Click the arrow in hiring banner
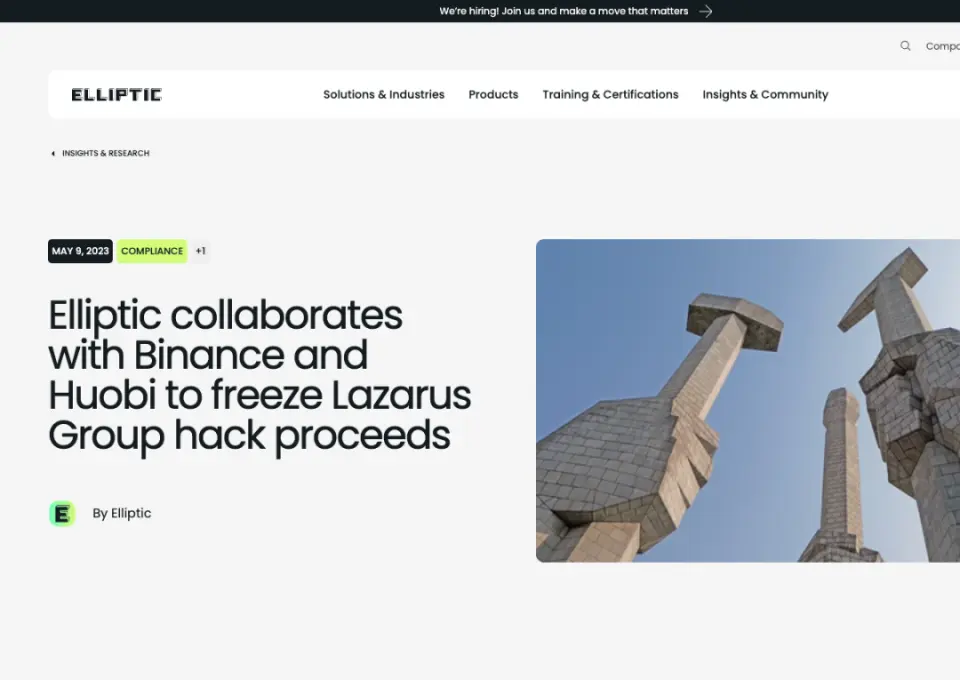960x680 pixels. coord(705,11)
